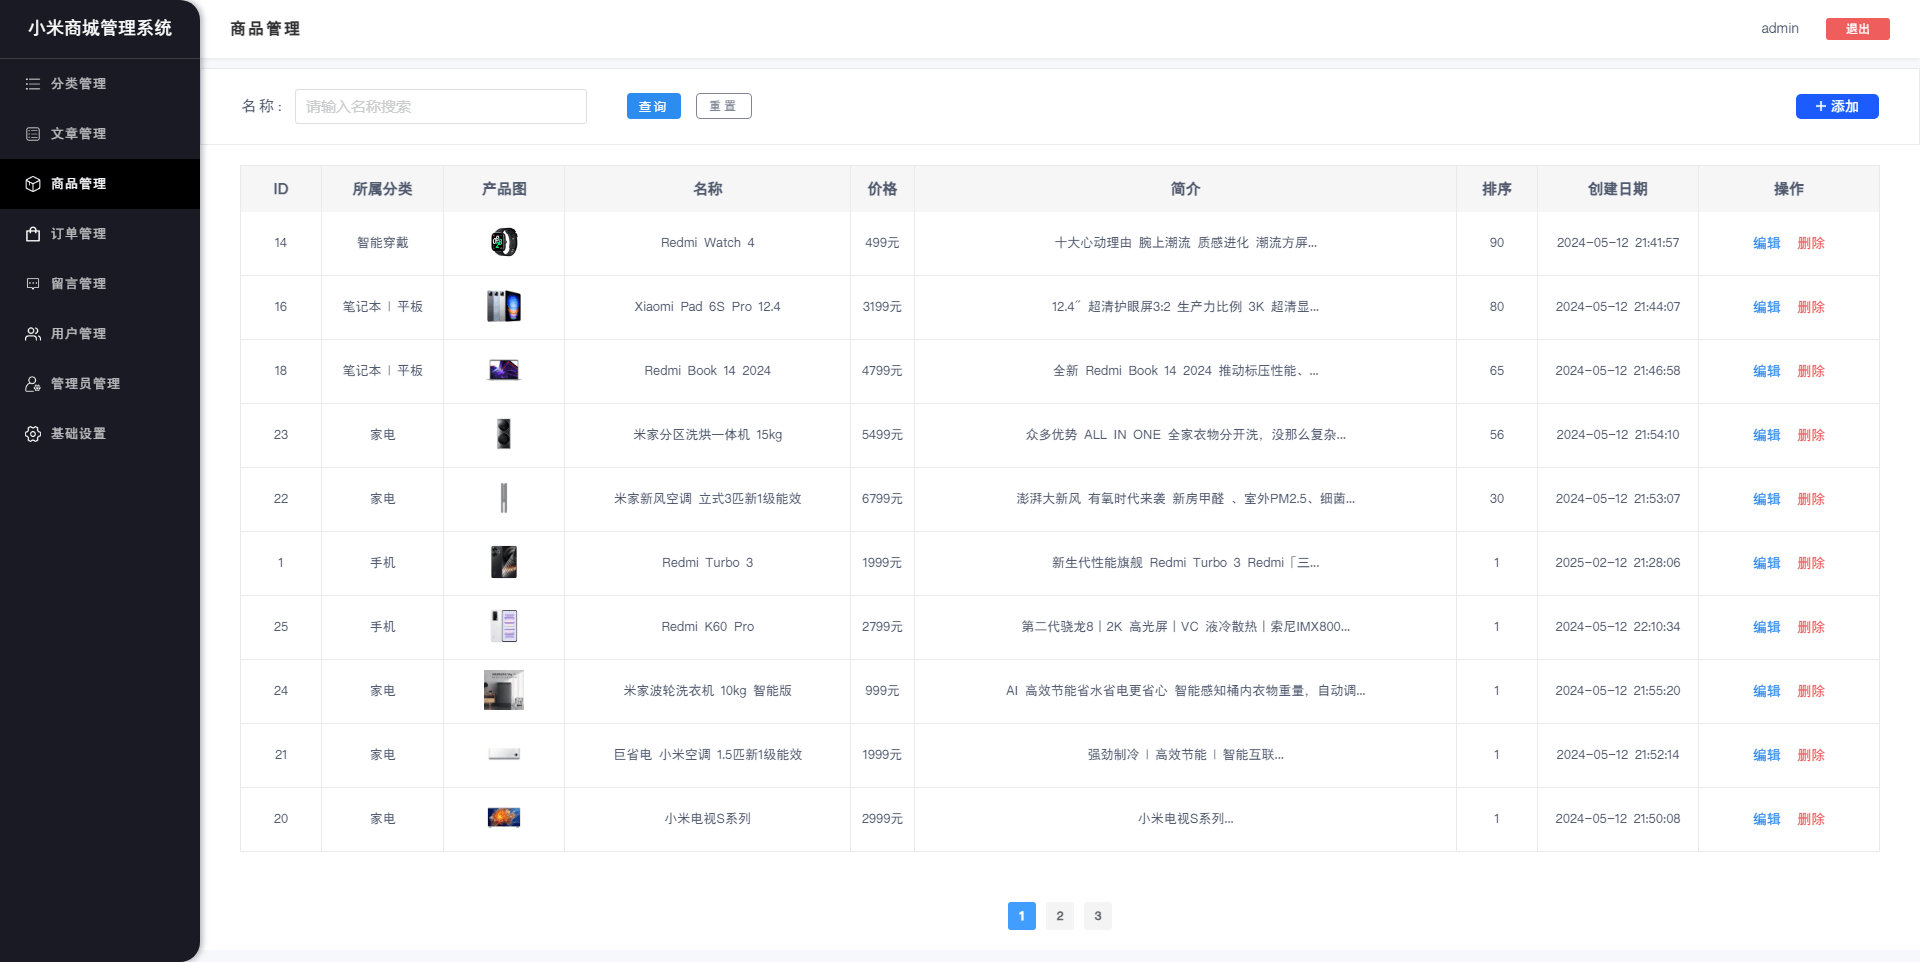Delete the 巨省电 小米空调 row
The image size is (1920, 962).
click(x=1811, y=755)
